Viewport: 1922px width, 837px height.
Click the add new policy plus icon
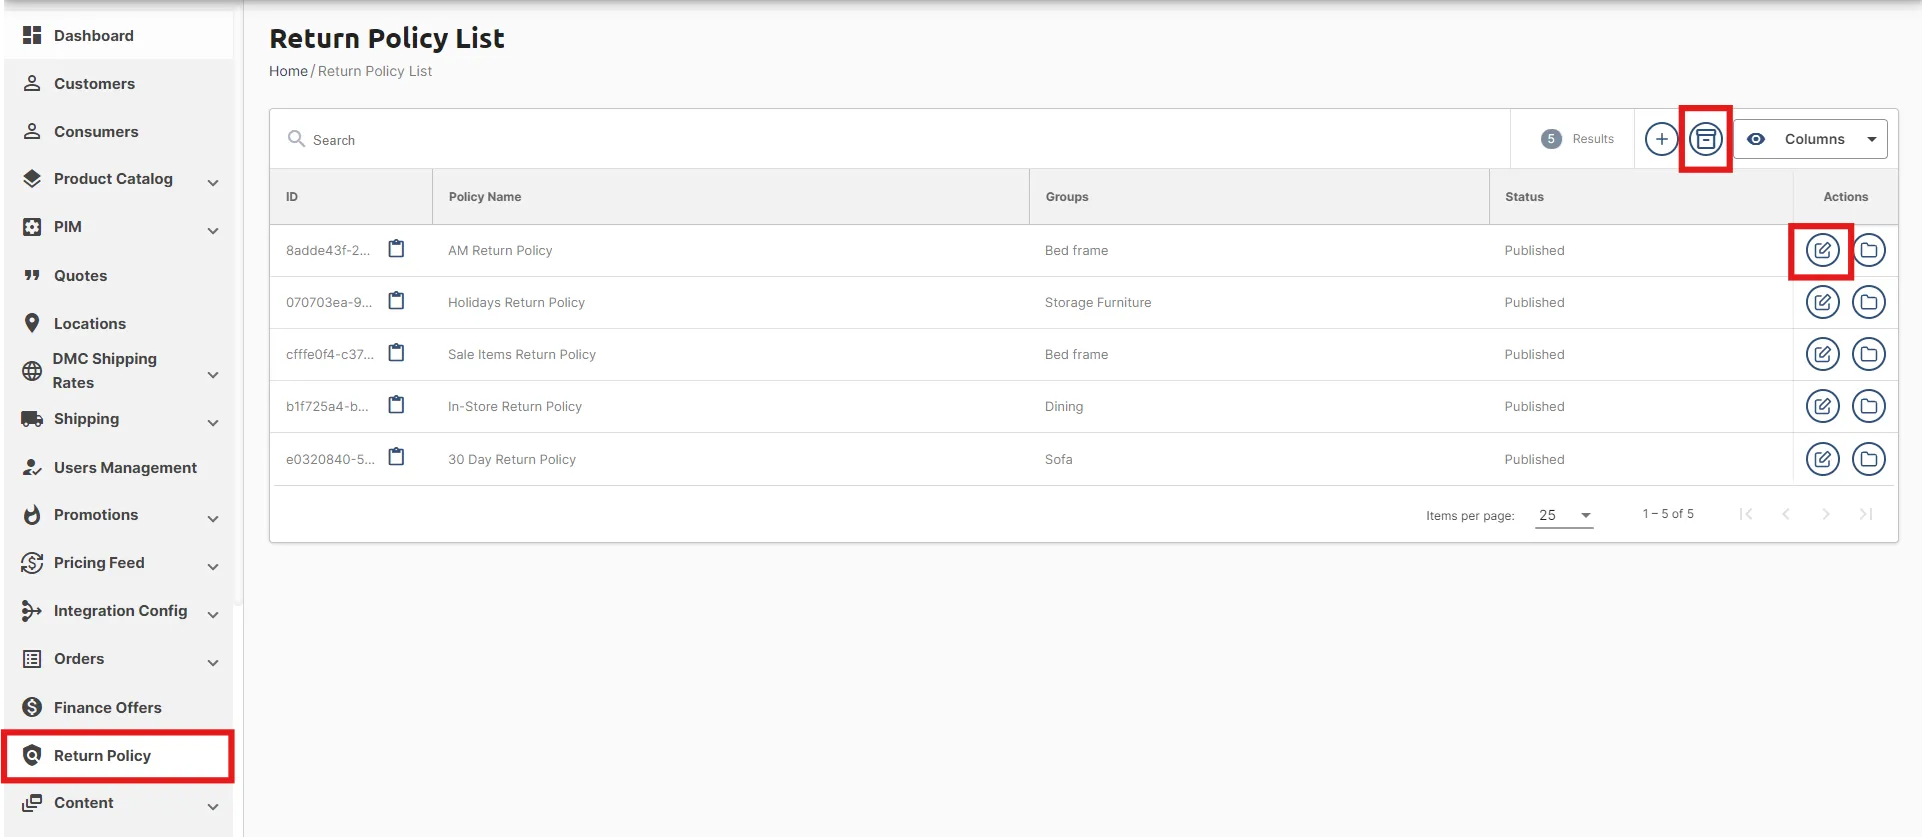click(1661, 139)
